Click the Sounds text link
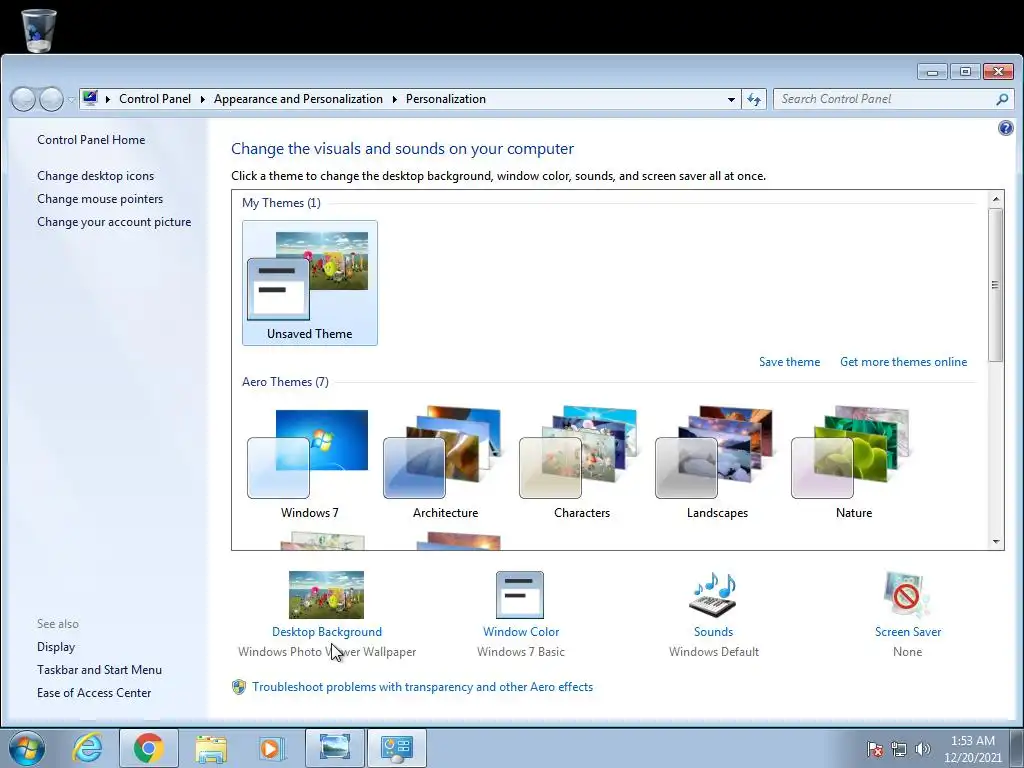This screenshot has height=768, width=1024. 713,632
